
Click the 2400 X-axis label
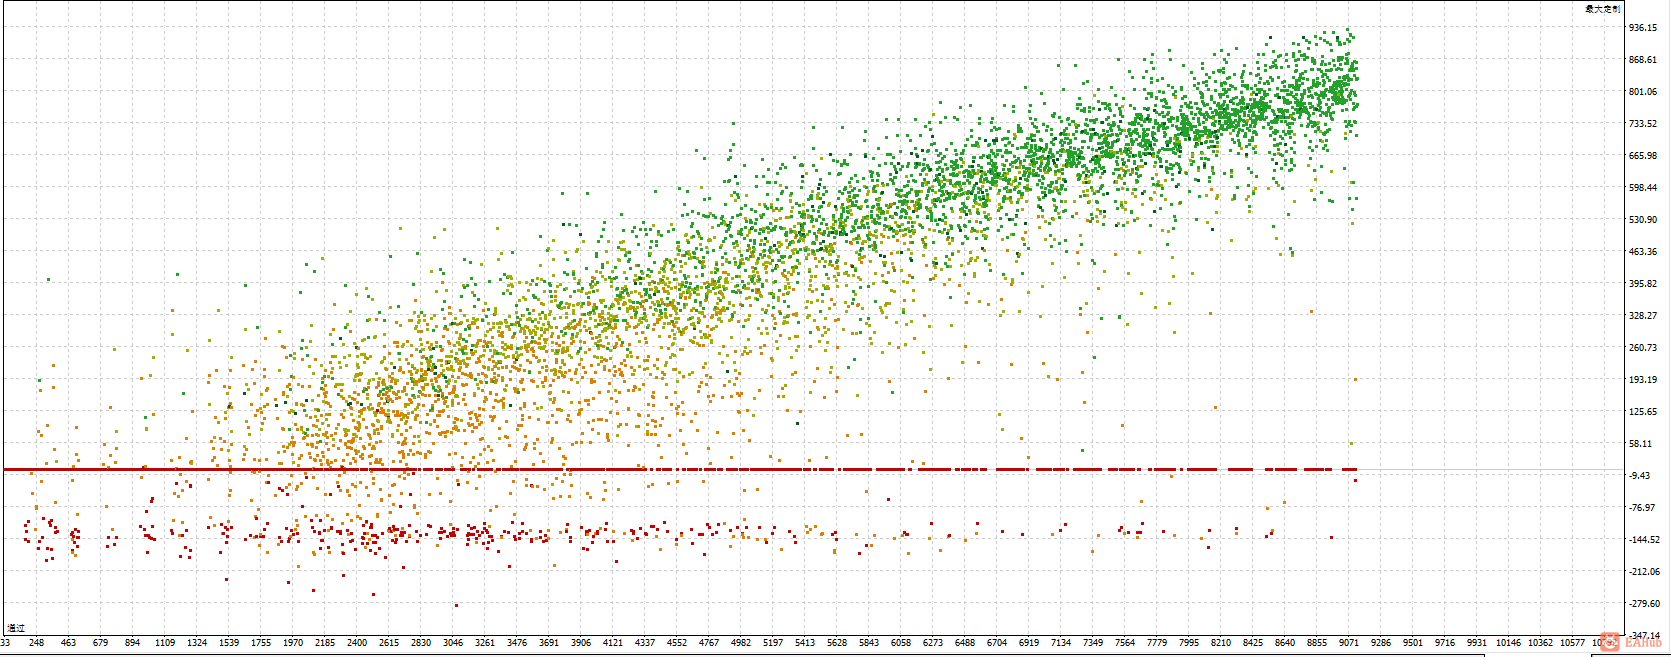coord(357,643)
